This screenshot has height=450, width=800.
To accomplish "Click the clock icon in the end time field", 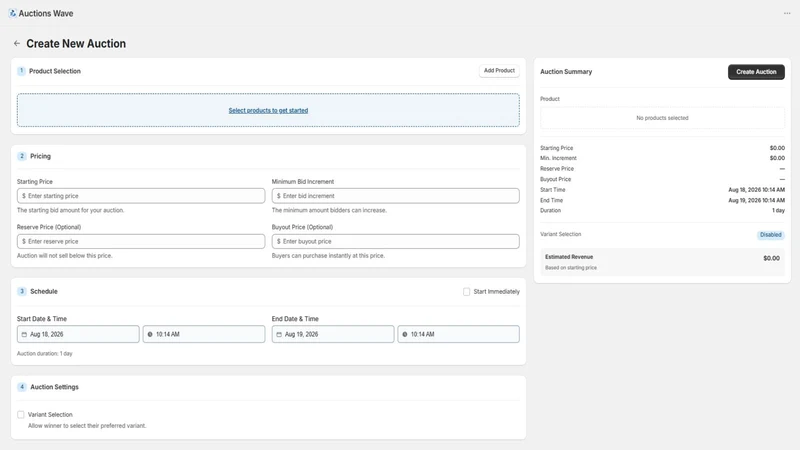I will 405,335.
